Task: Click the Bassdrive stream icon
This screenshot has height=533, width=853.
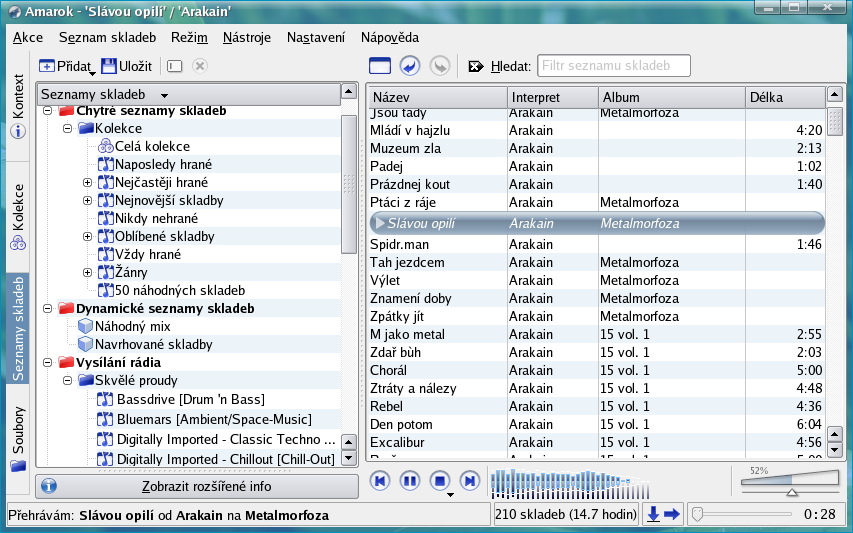Action: point(105,400)
